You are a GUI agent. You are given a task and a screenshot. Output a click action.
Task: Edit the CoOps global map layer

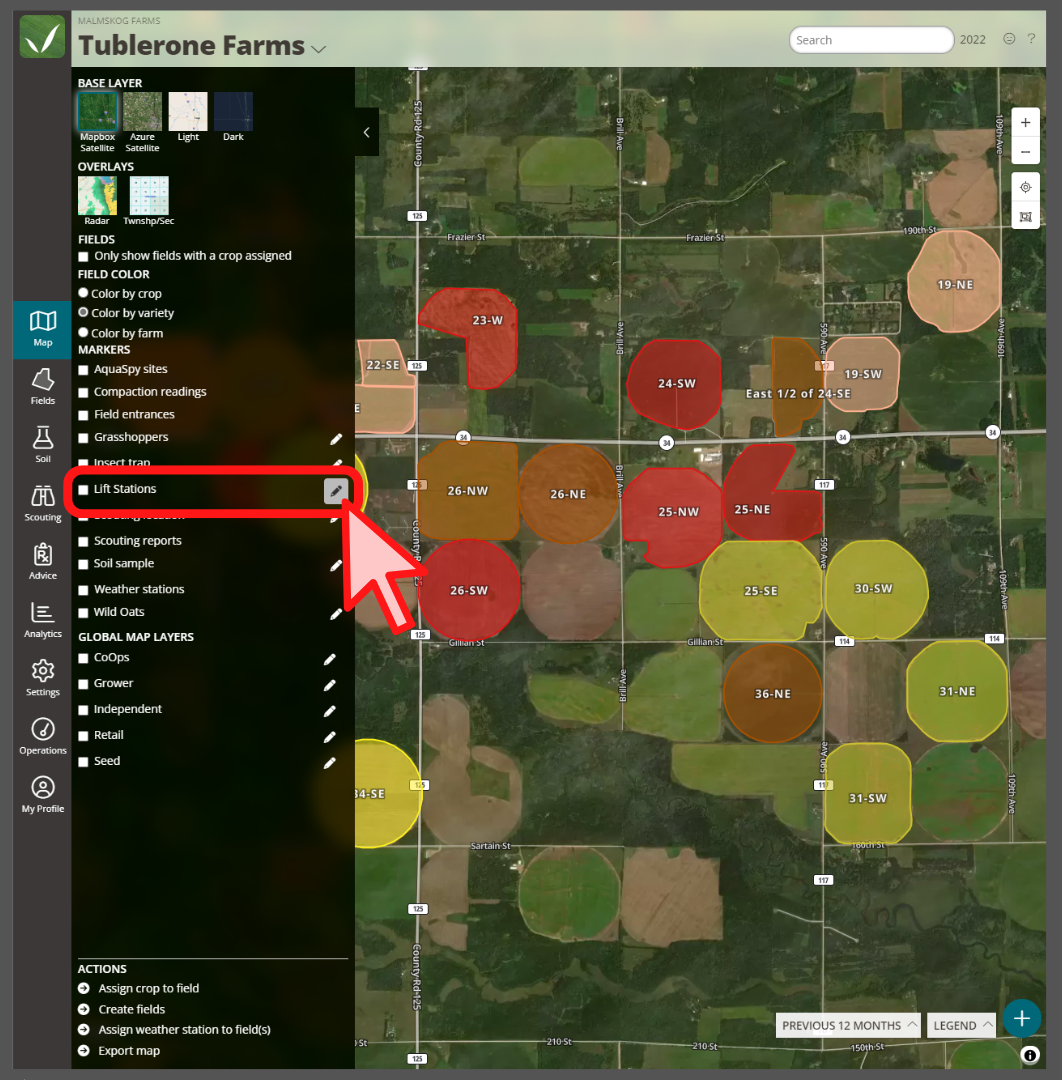click(x=330, y=659)
